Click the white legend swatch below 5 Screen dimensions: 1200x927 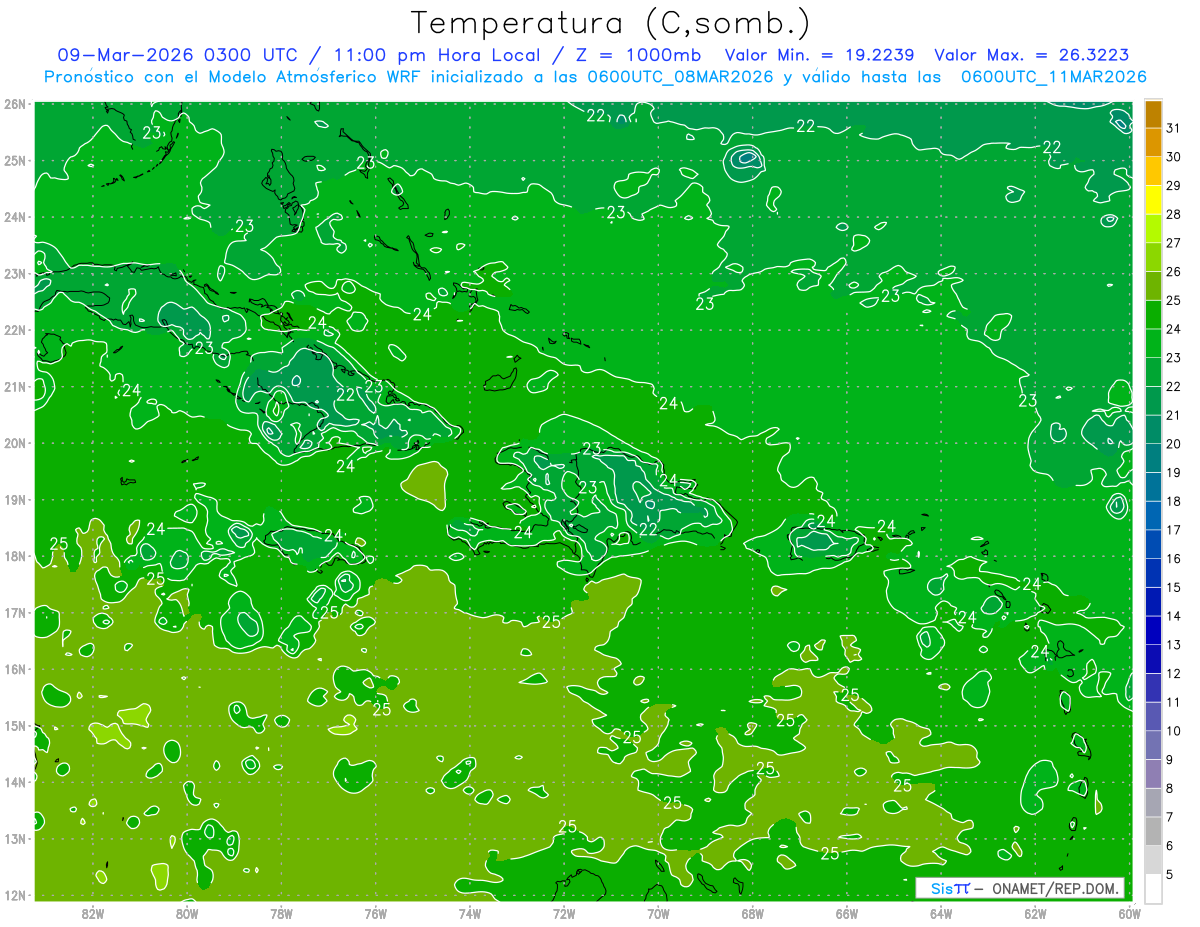click(x=1153, y=888)
